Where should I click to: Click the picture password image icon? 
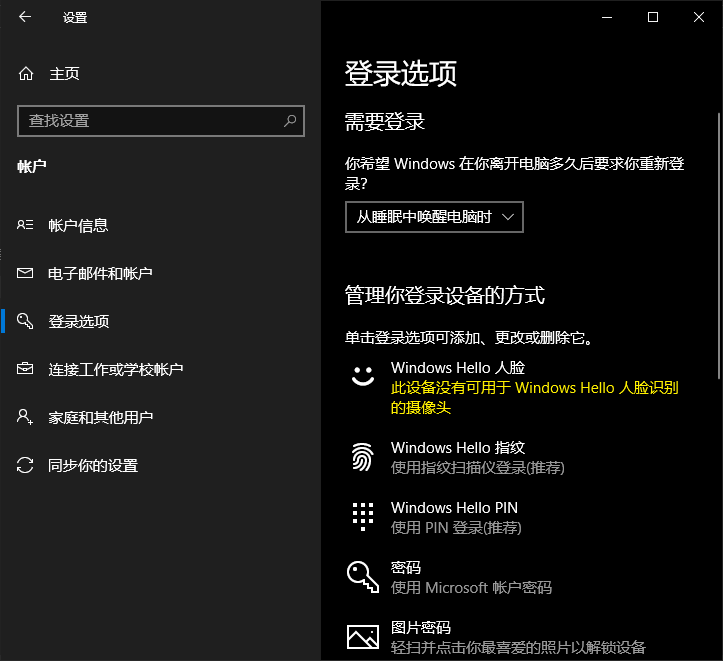(x=363, y=637)
